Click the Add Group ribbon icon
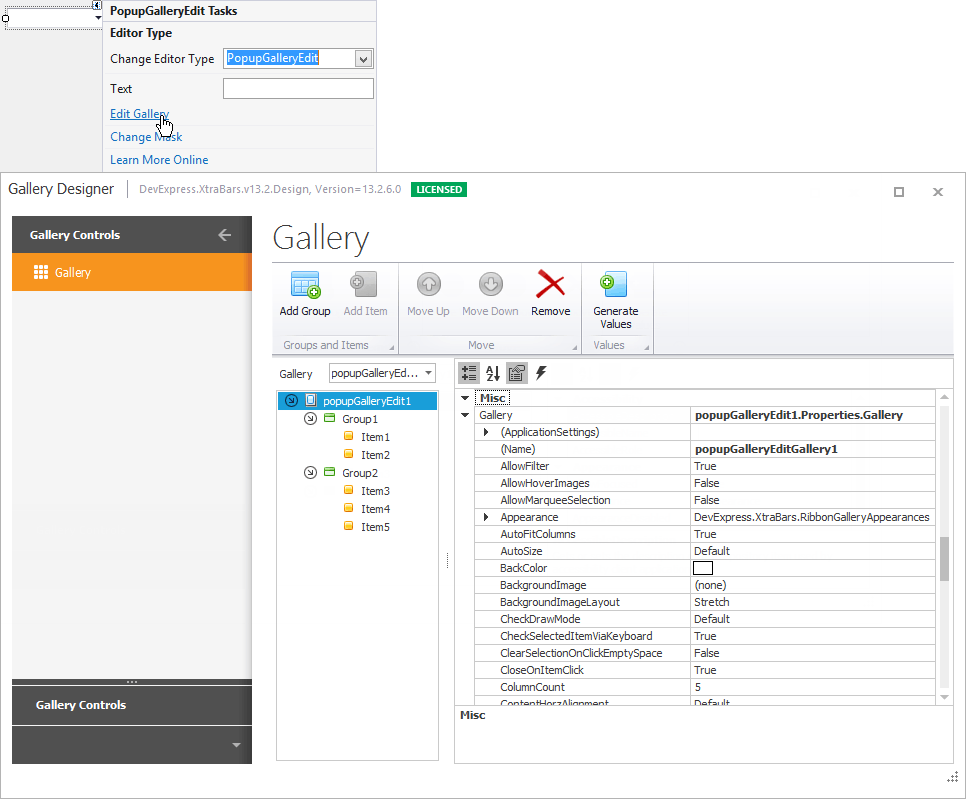The width and height of the screenshot is (966, 799). tap(305, 285)
